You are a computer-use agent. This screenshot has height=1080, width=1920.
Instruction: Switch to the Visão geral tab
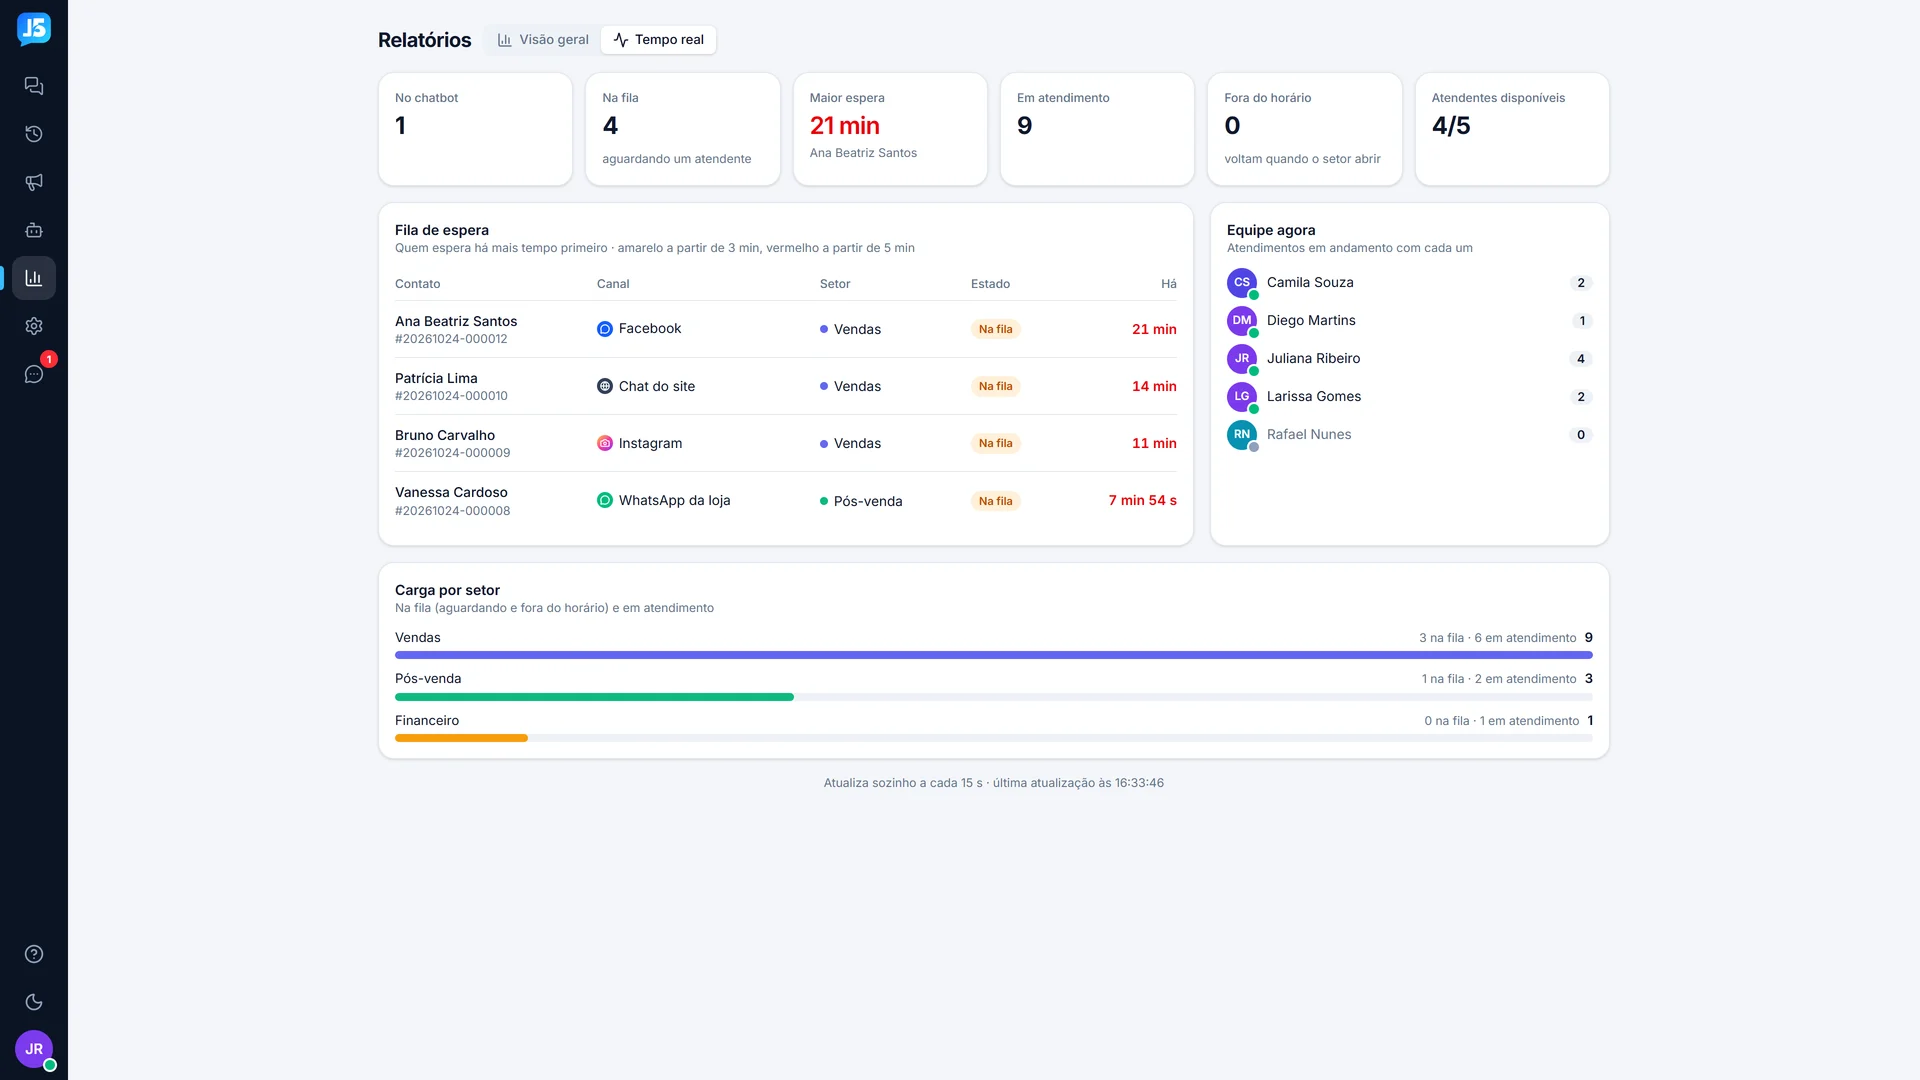point(543,40)
